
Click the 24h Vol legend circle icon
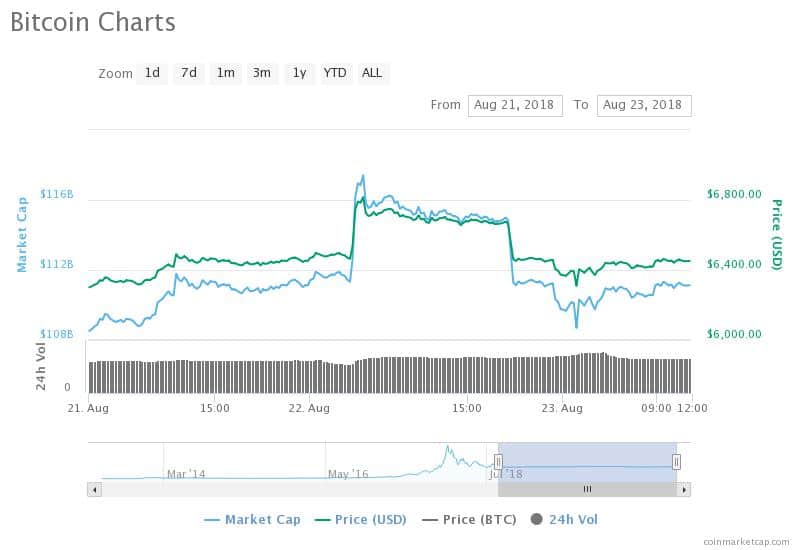[x=537, y=519]
